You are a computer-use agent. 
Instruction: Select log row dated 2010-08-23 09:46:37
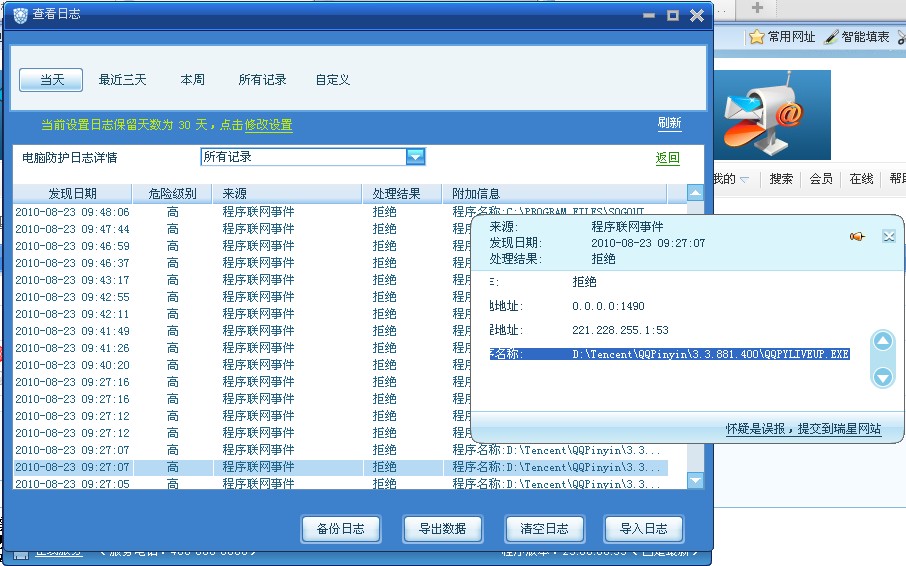[x=243, y=263]
